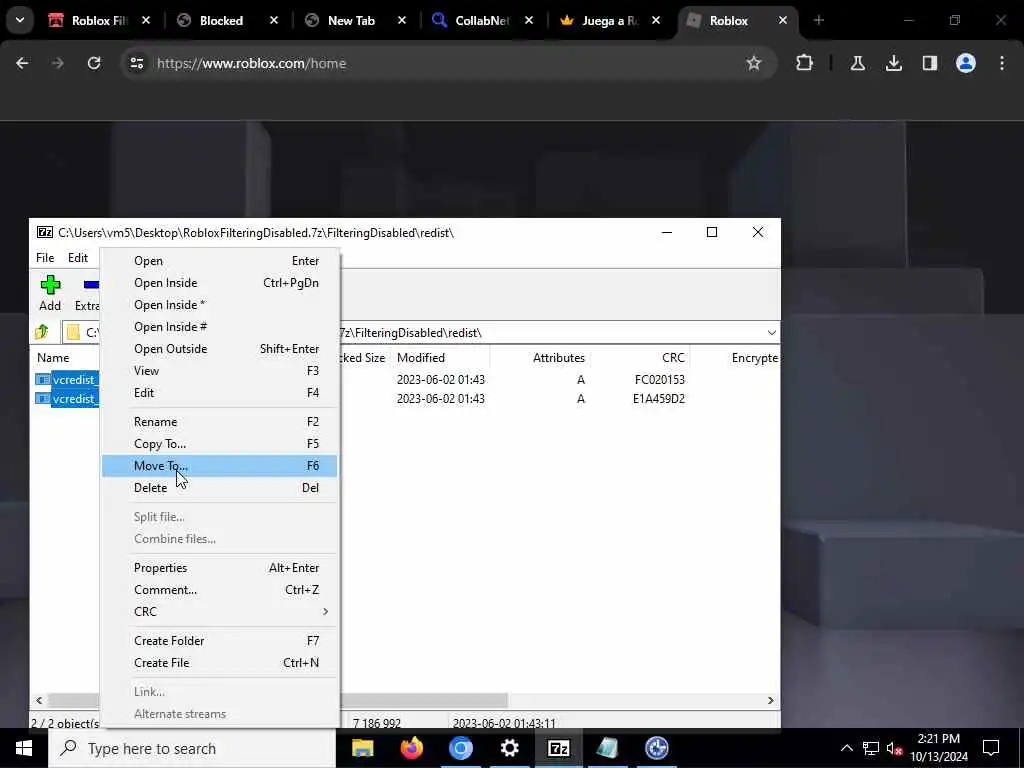
Task: Choose Open Outside menu entry
Action: [x=219, y=349]
